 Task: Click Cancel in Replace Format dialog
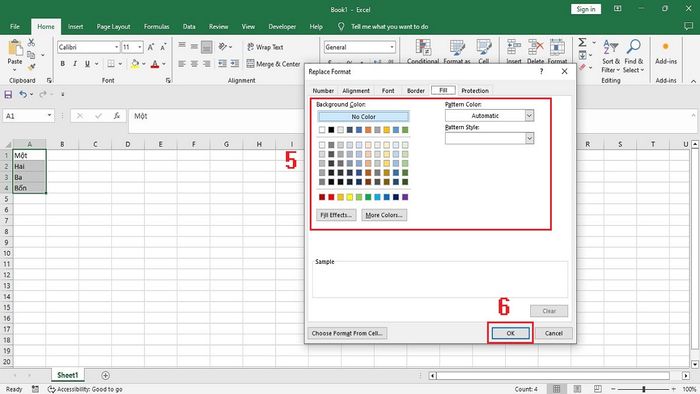pos(554,333)
